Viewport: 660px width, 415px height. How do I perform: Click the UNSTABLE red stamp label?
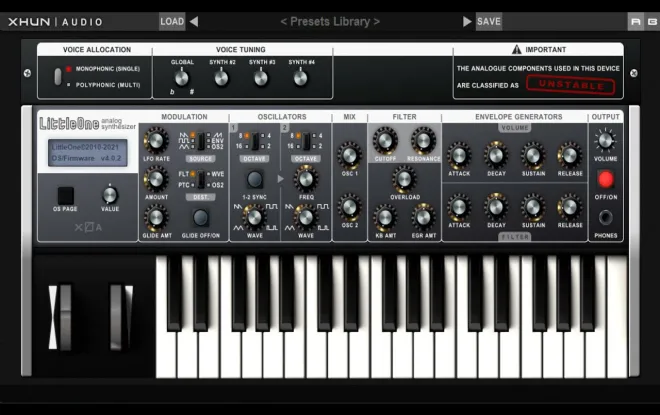(571, 85)
